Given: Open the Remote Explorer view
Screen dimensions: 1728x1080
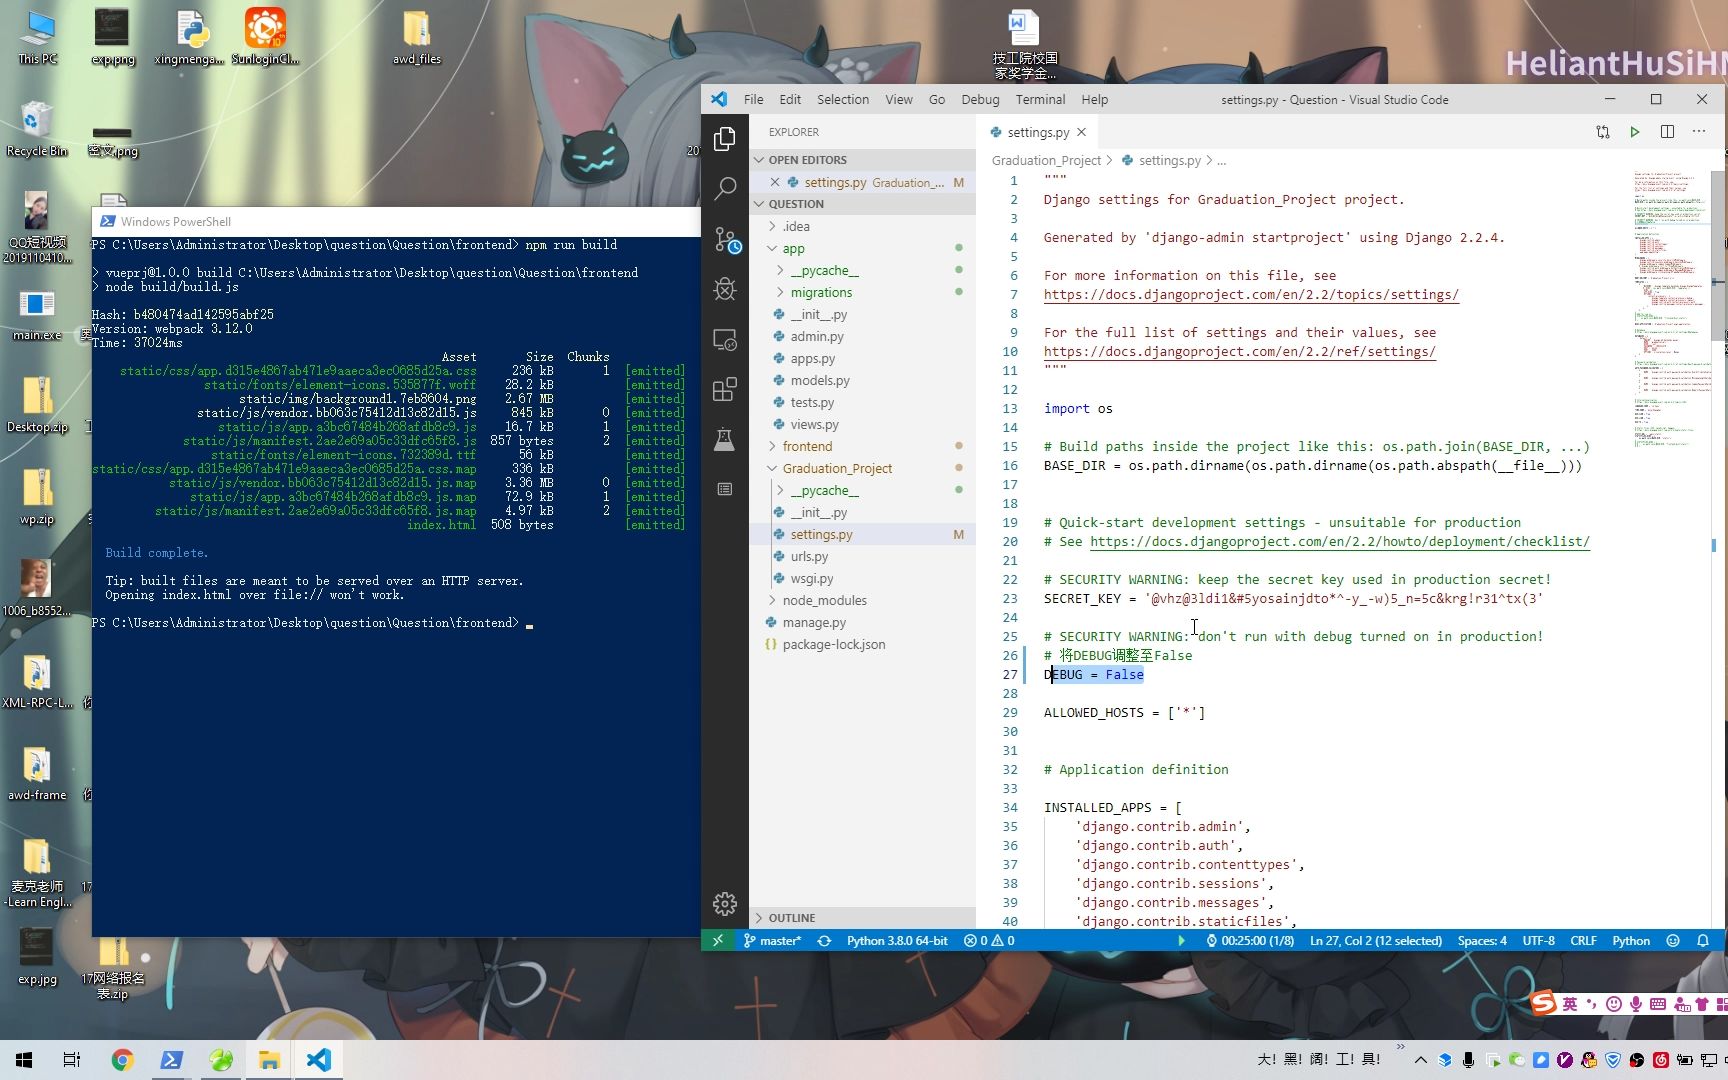Looking at the screenshot, I should 725,340.
